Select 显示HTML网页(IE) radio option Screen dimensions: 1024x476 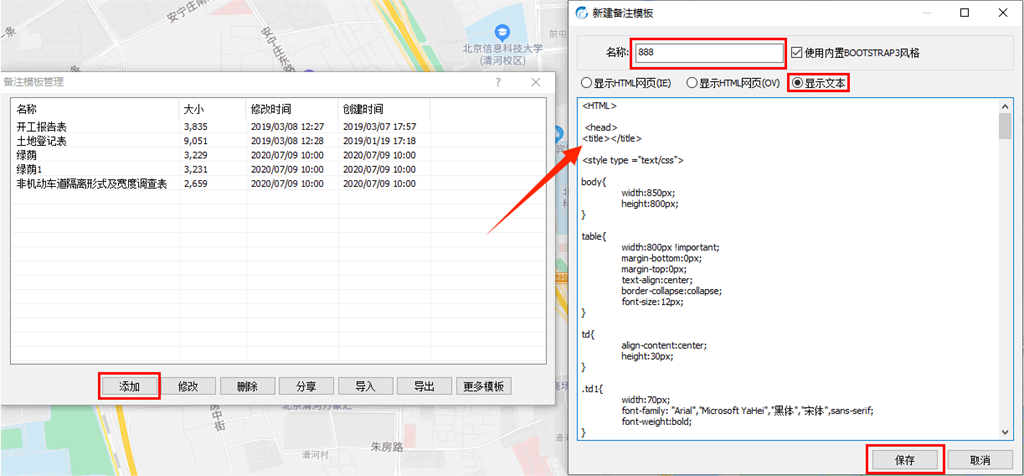[x=587, y=83]
